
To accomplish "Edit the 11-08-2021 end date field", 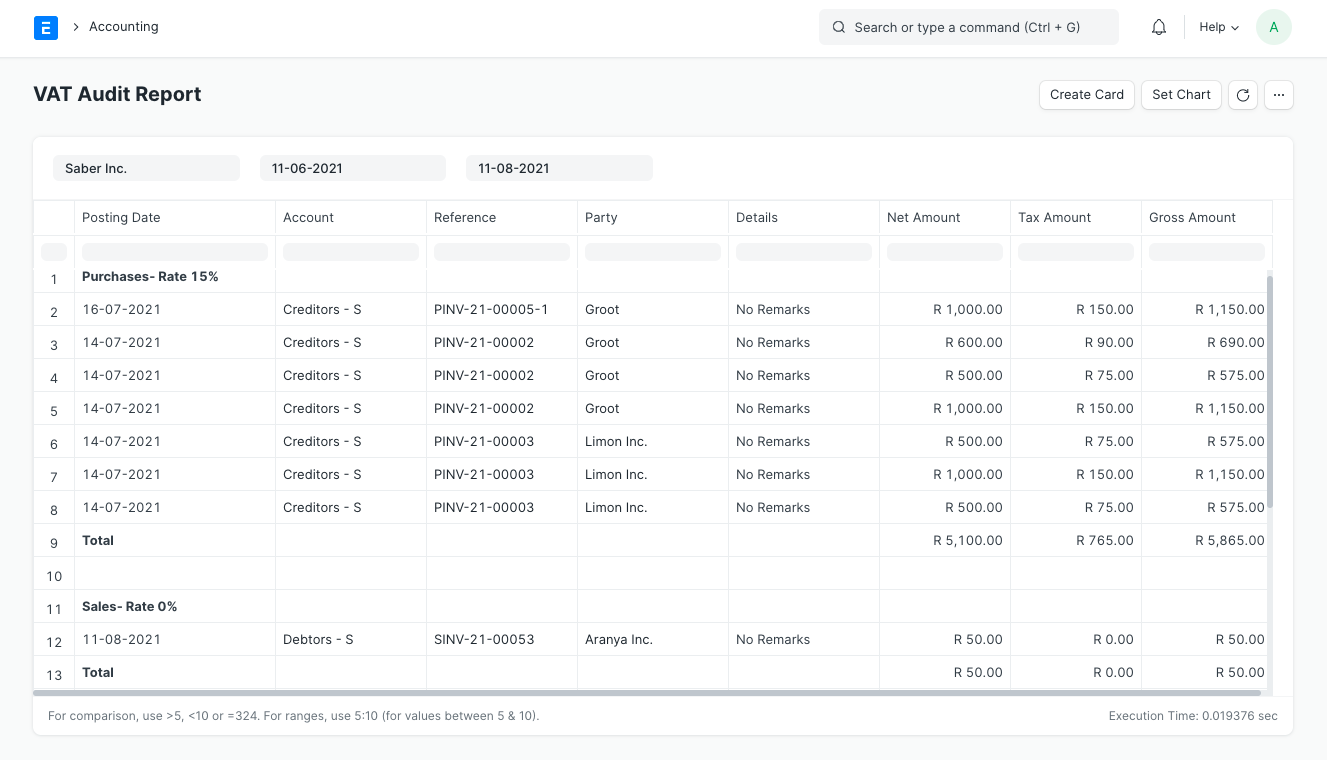I will (559, 168).
